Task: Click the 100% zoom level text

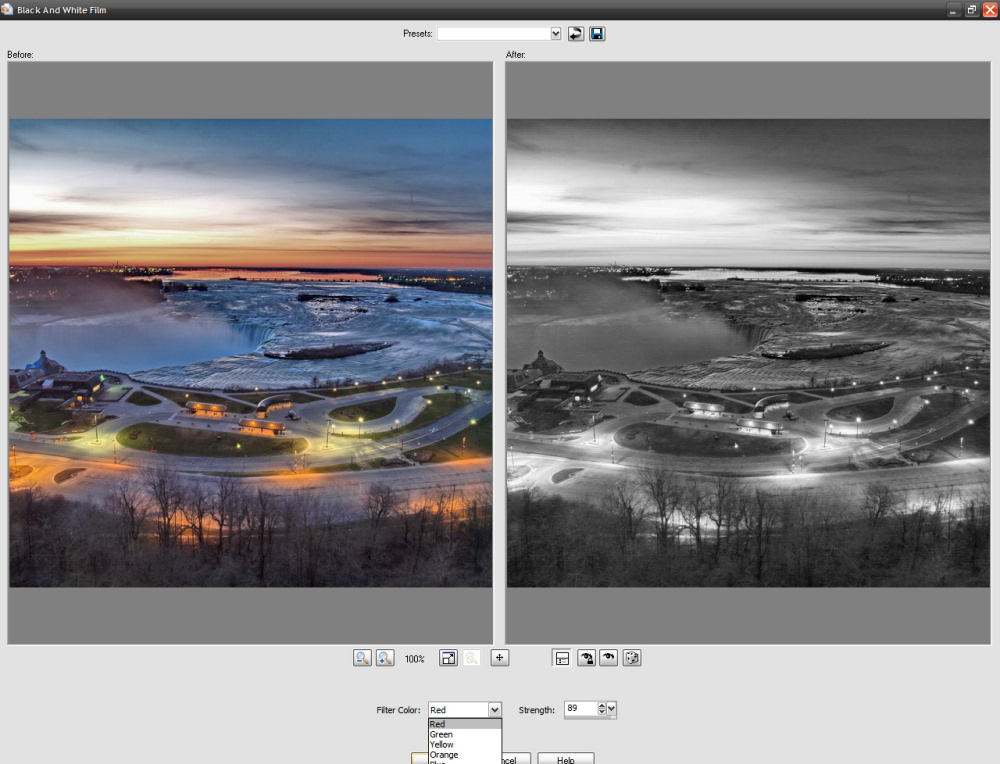Action: point(415,659)
